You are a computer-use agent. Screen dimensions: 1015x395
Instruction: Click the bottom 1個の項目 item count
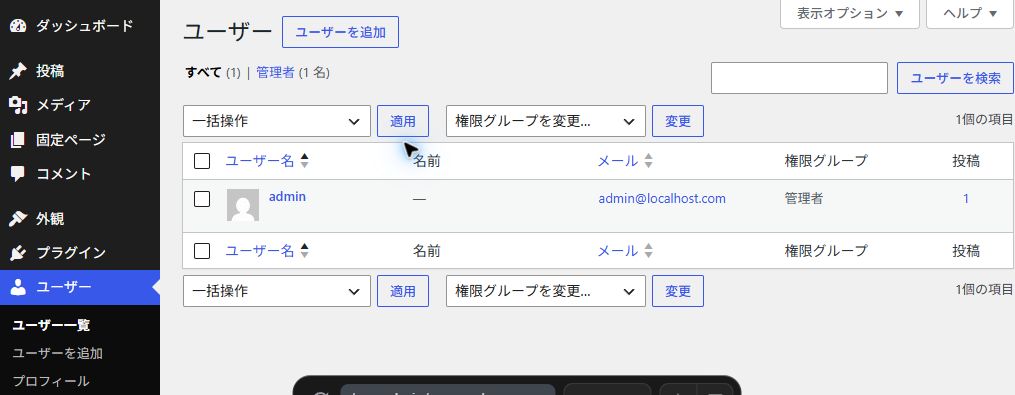pos(984,289)
